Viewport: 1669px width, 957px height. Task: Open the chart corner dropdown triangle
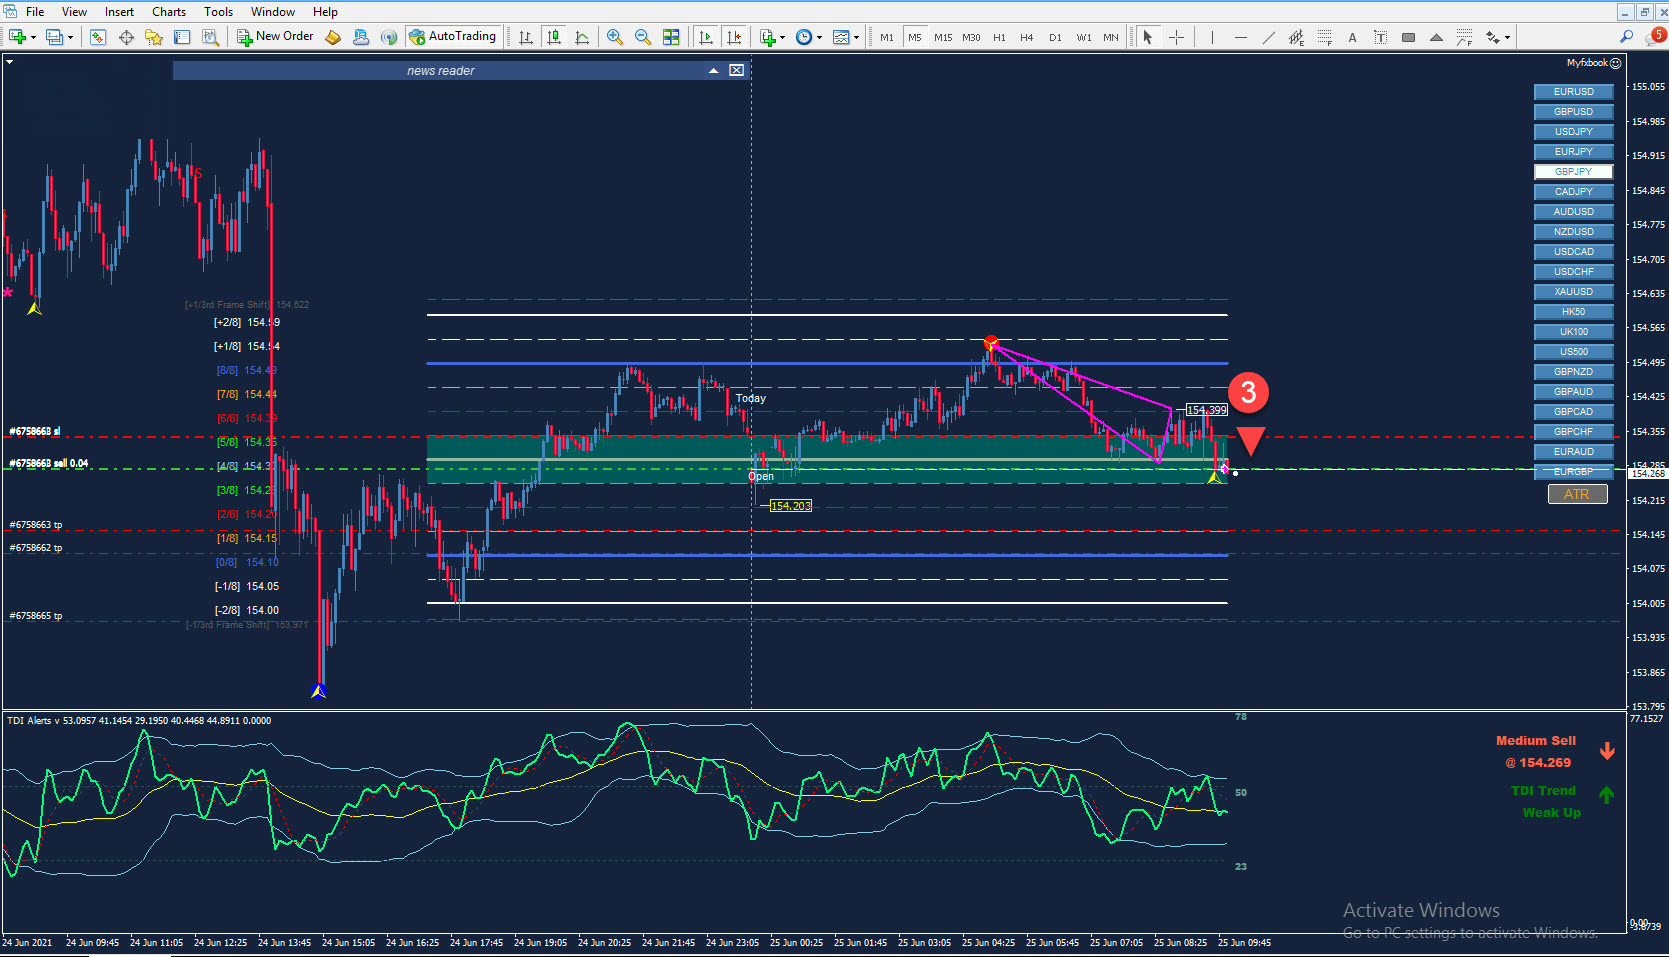pos(10,62)
